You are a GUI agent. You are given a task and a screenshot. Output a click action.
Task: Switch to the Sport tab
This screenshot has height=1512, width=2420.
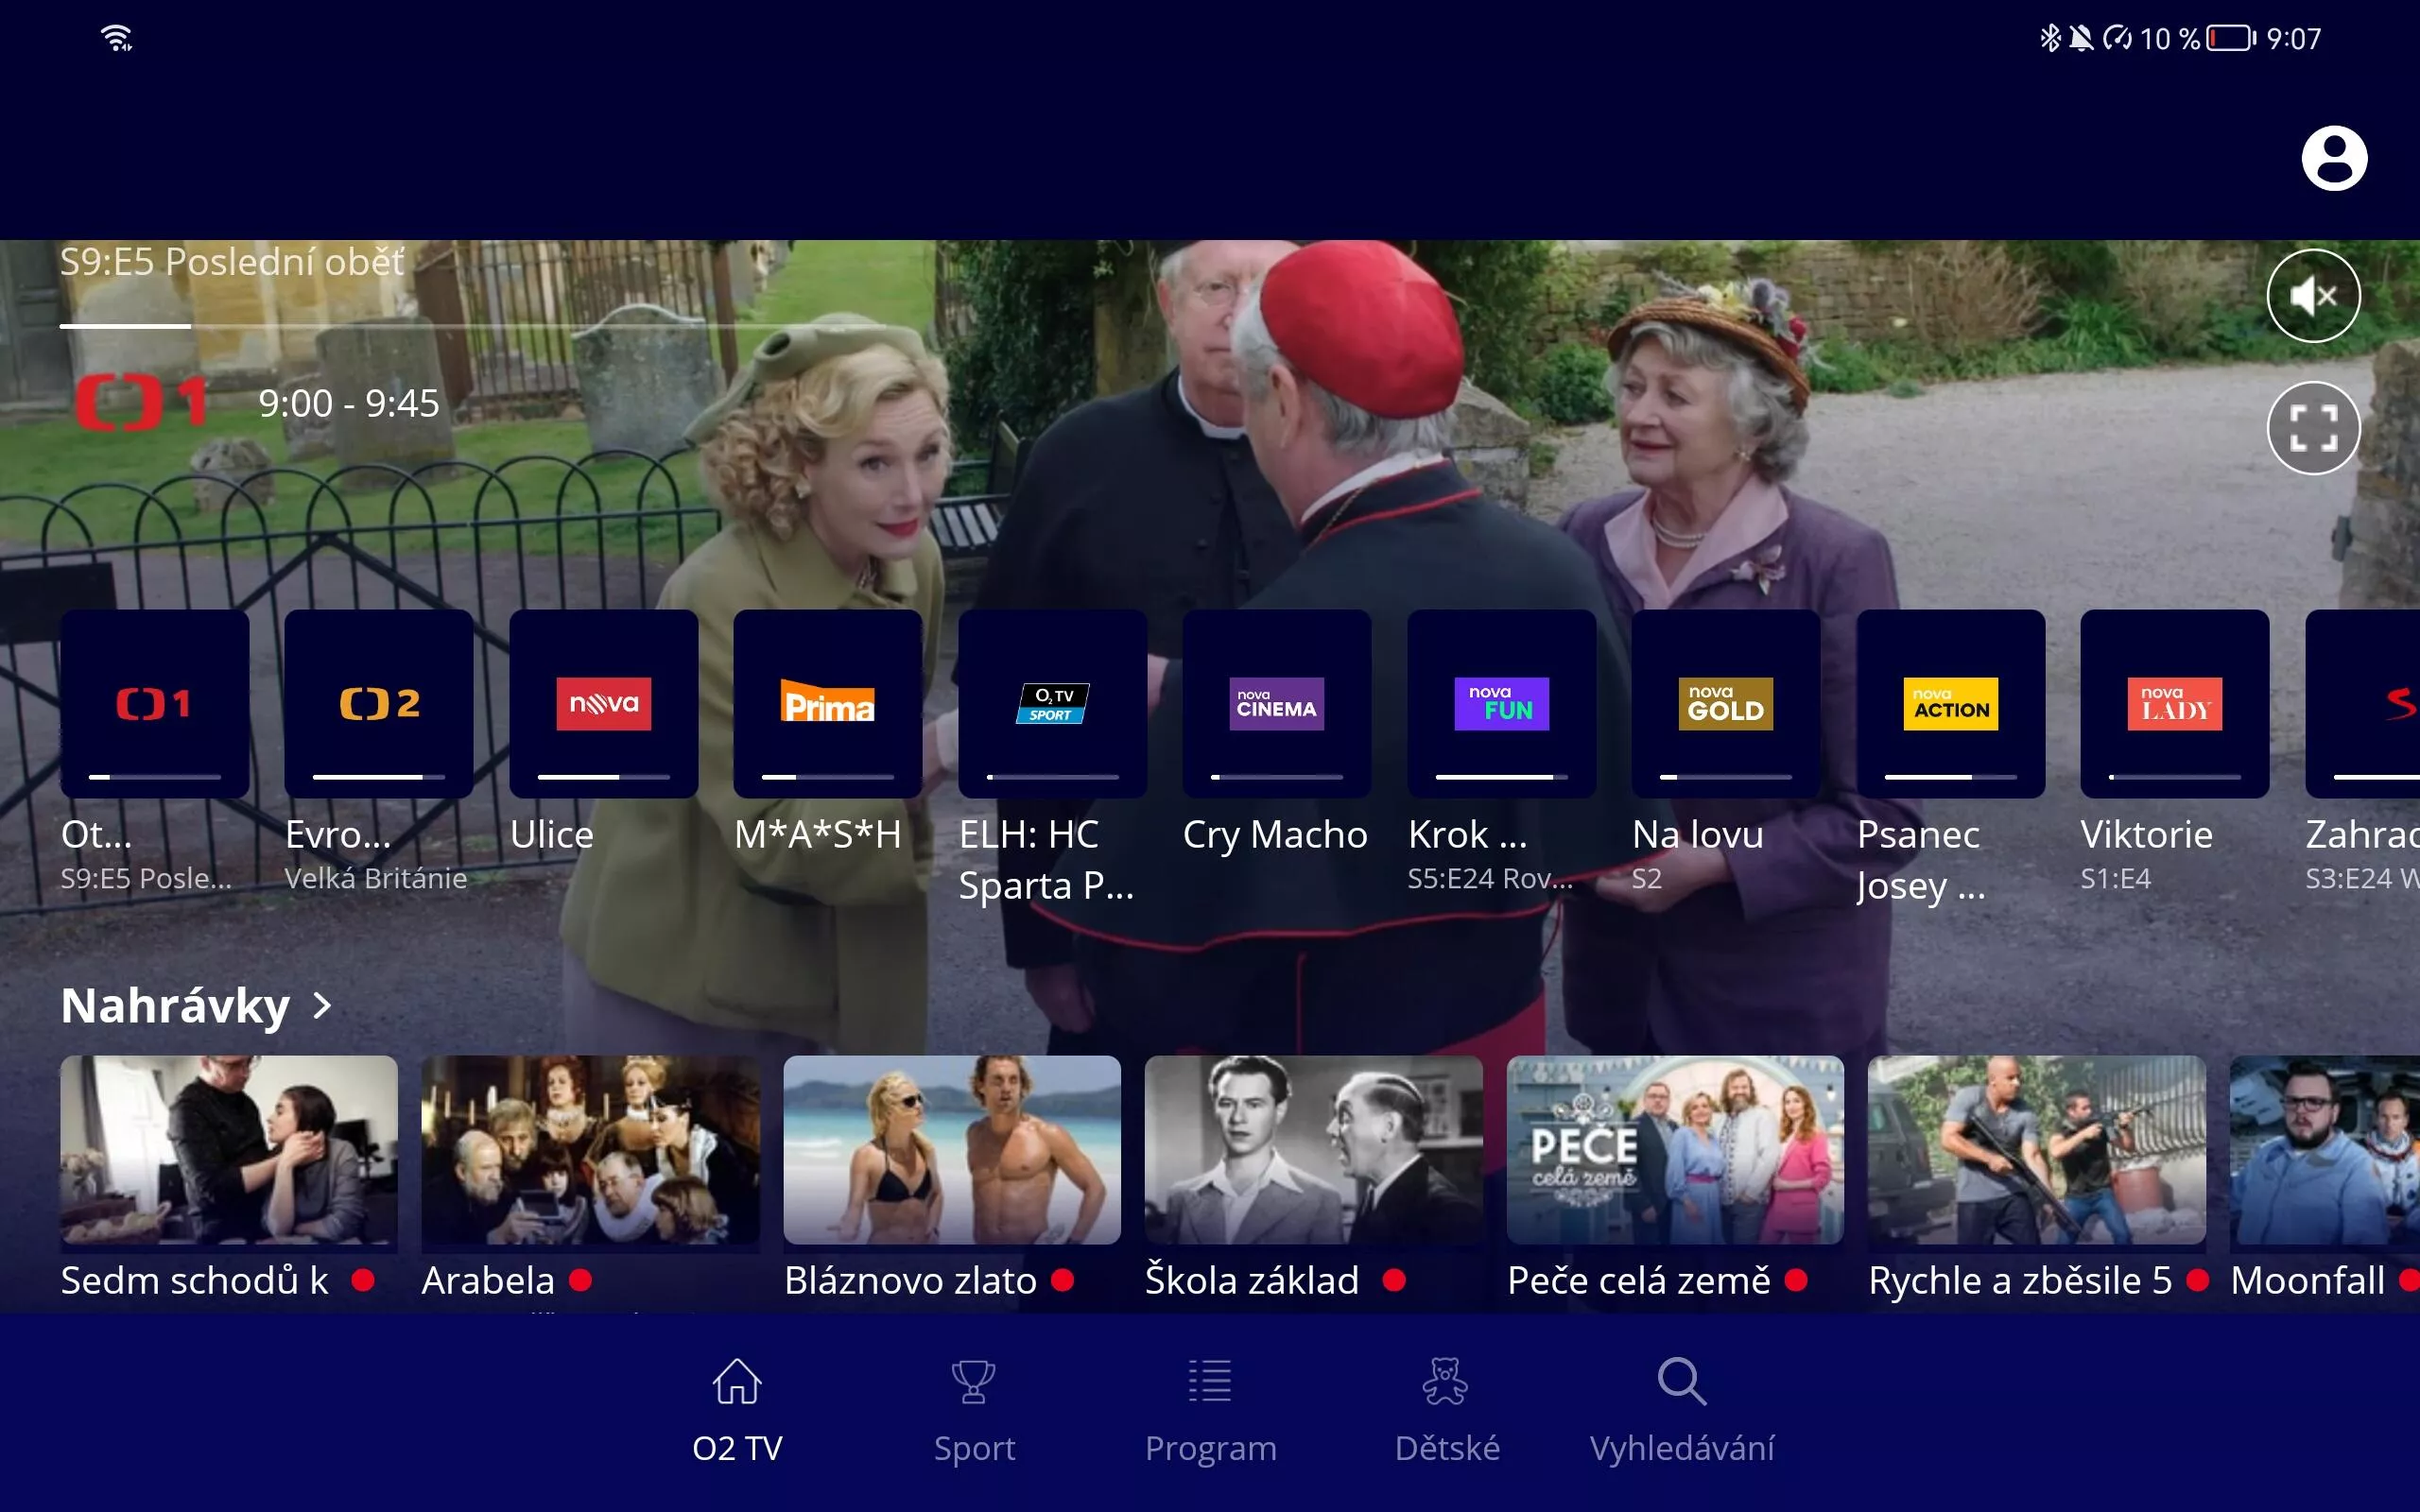pos(974,1411)
